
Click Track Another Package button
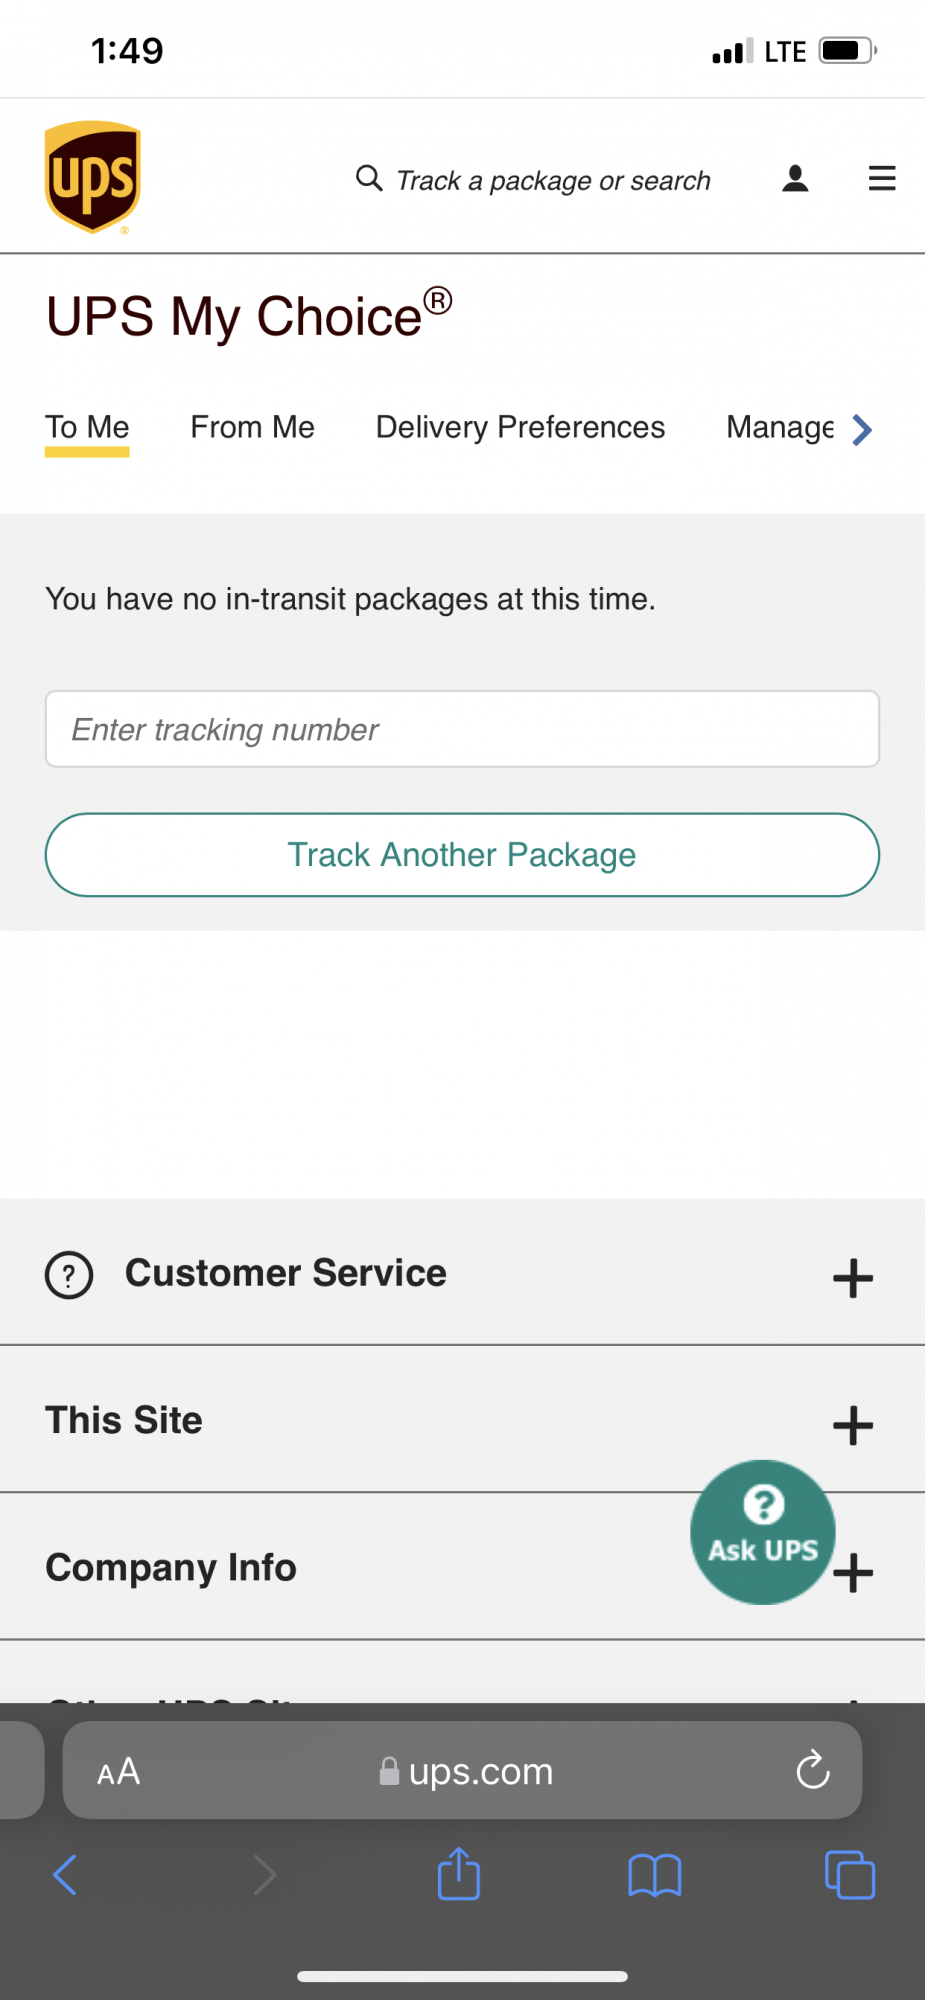coord(462,855)
